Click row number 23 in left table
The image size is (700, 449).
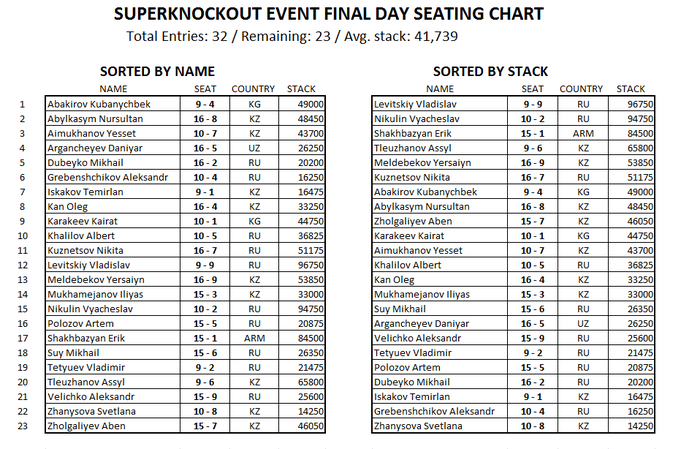tap(22, 426)
